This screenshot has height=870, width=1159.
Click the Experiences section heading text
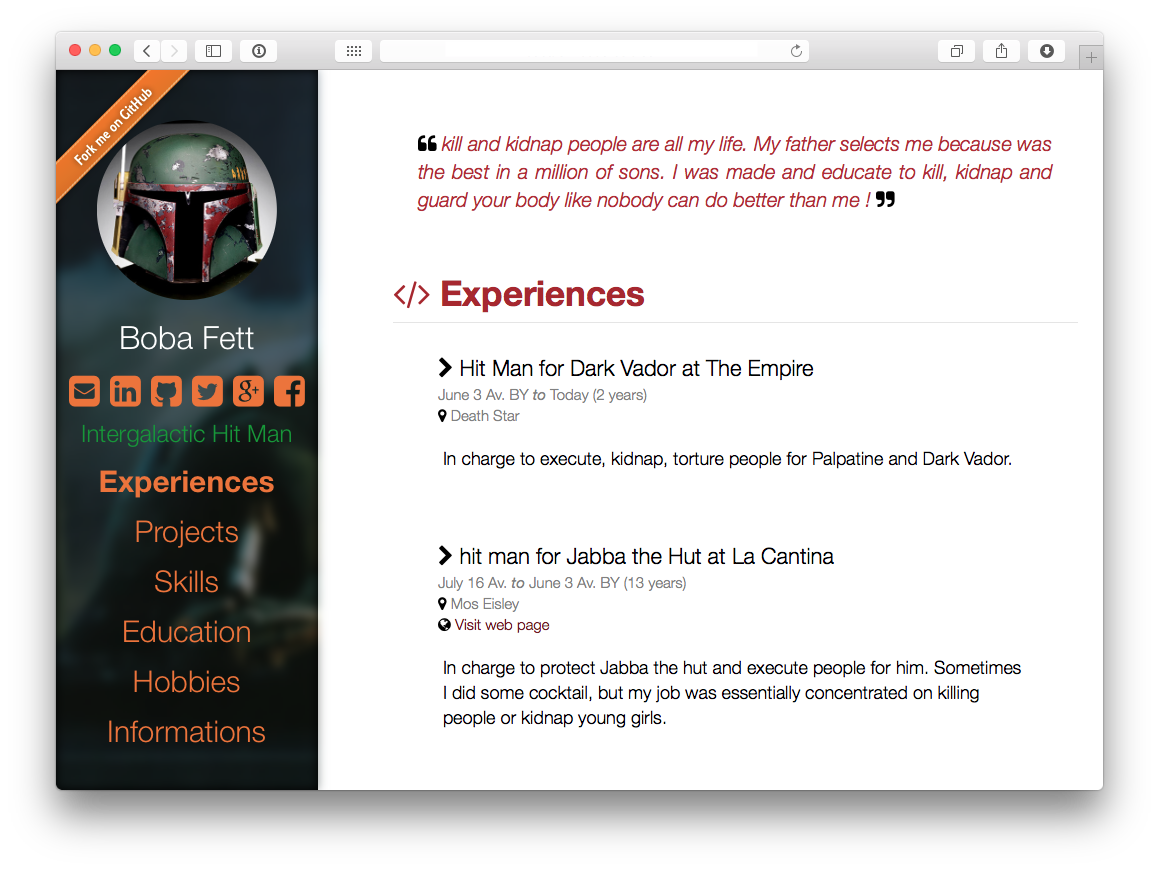pyautogui.click(x=543, y=294)
